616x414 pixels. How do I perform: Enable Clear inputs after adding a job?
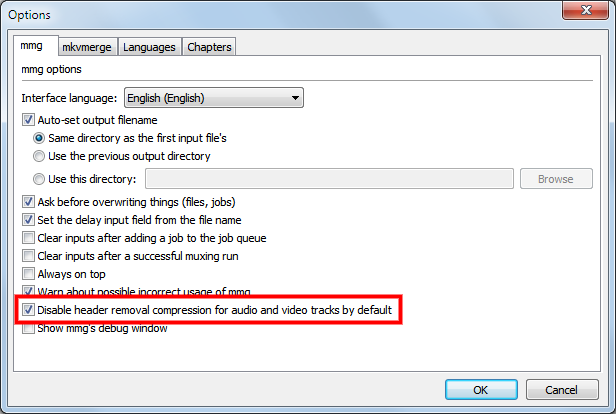point(28,238)
